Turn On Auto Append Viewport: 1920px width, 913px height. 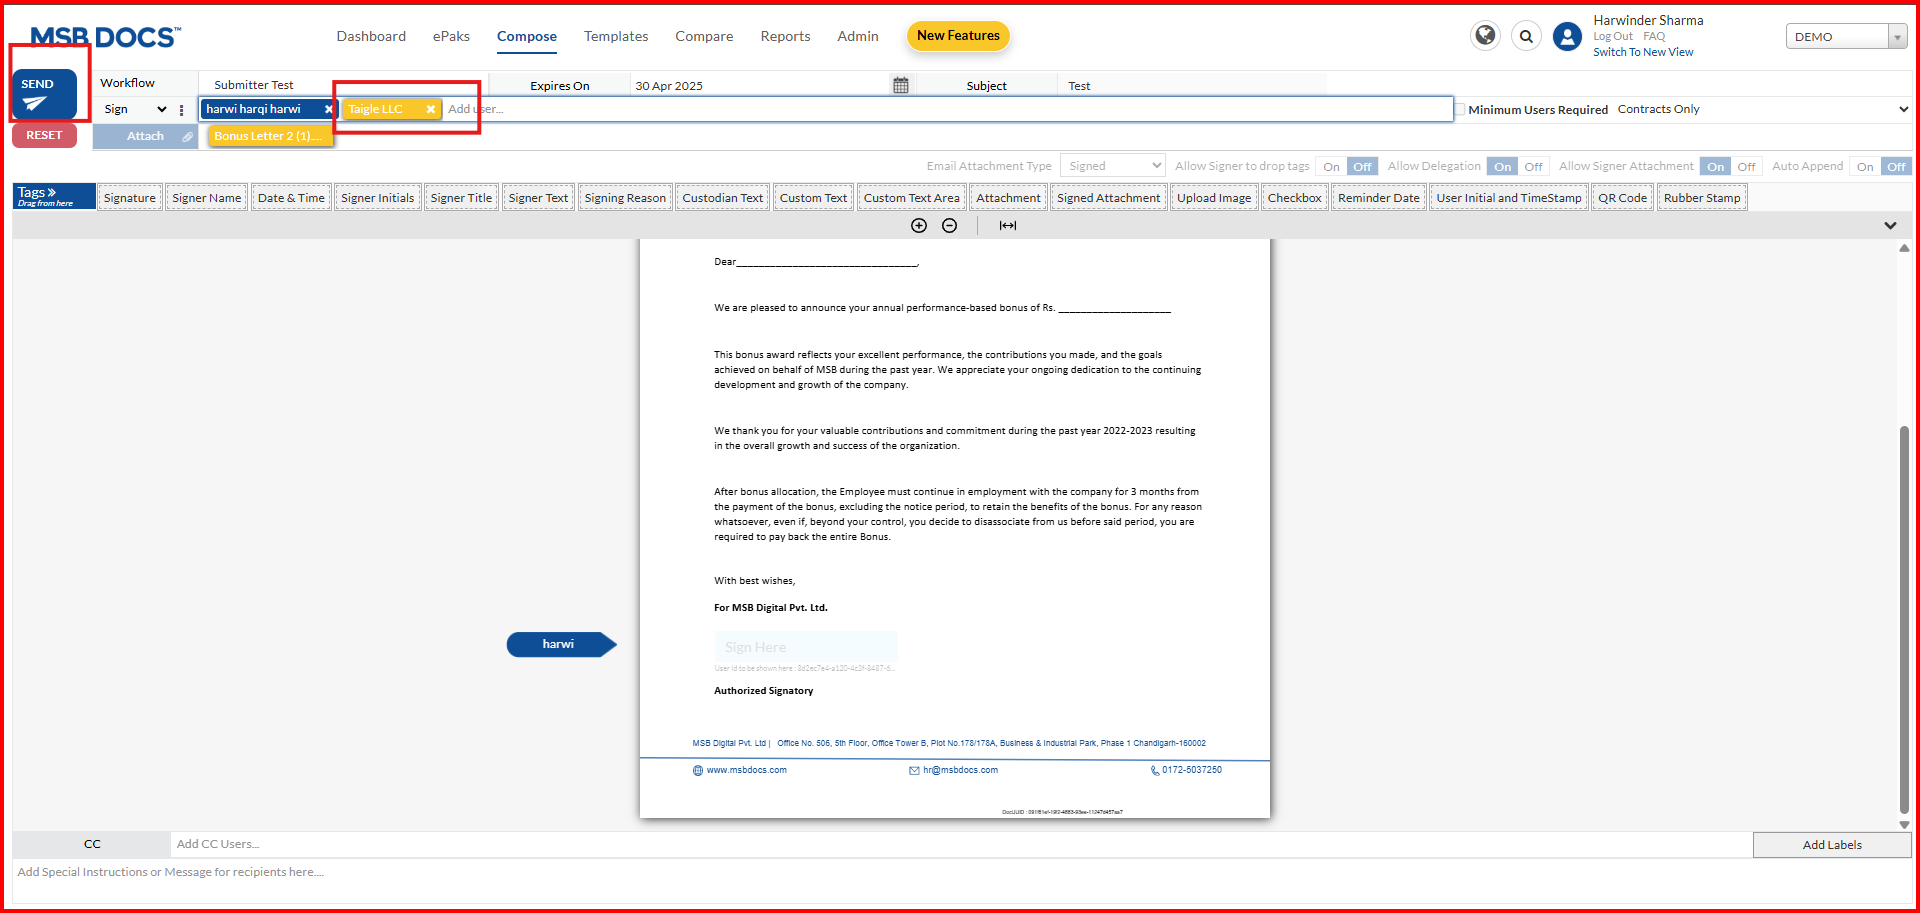click(x=1864, y=167)
